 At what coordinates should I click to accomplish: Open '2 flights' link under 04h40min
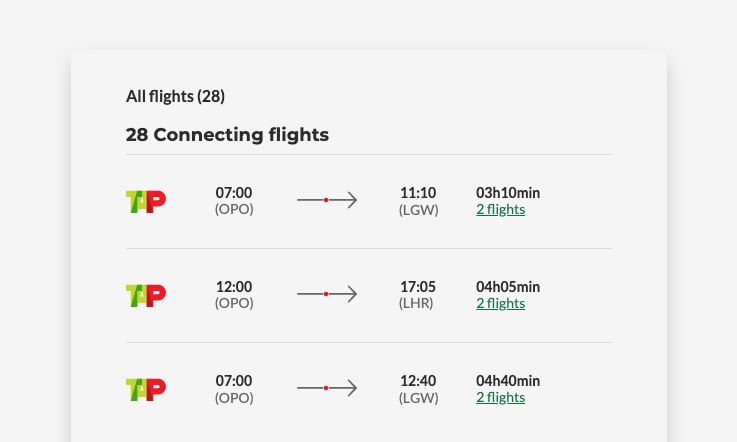pos(500,398)
